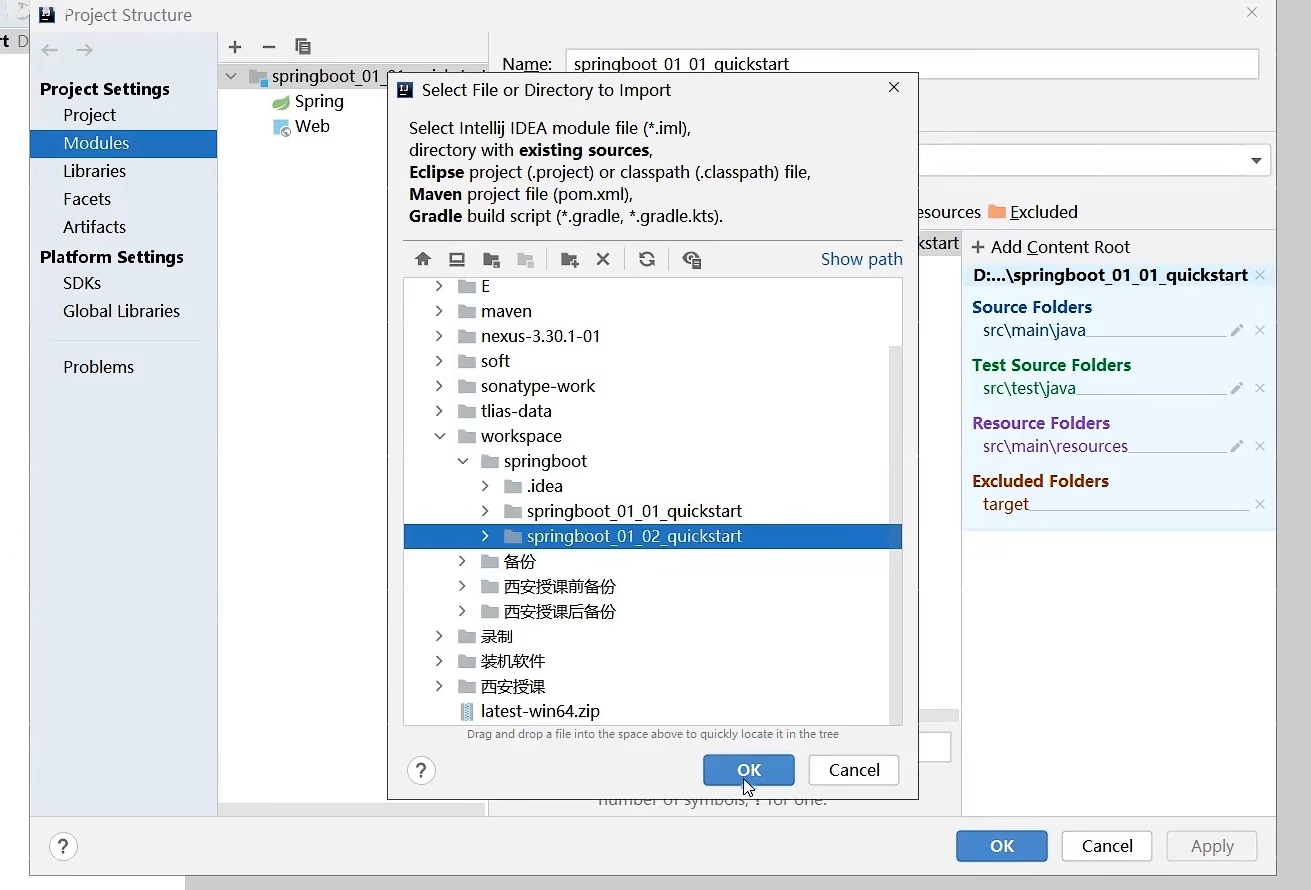
Task: Collapse the springboot folder
Action: point(462,461)
